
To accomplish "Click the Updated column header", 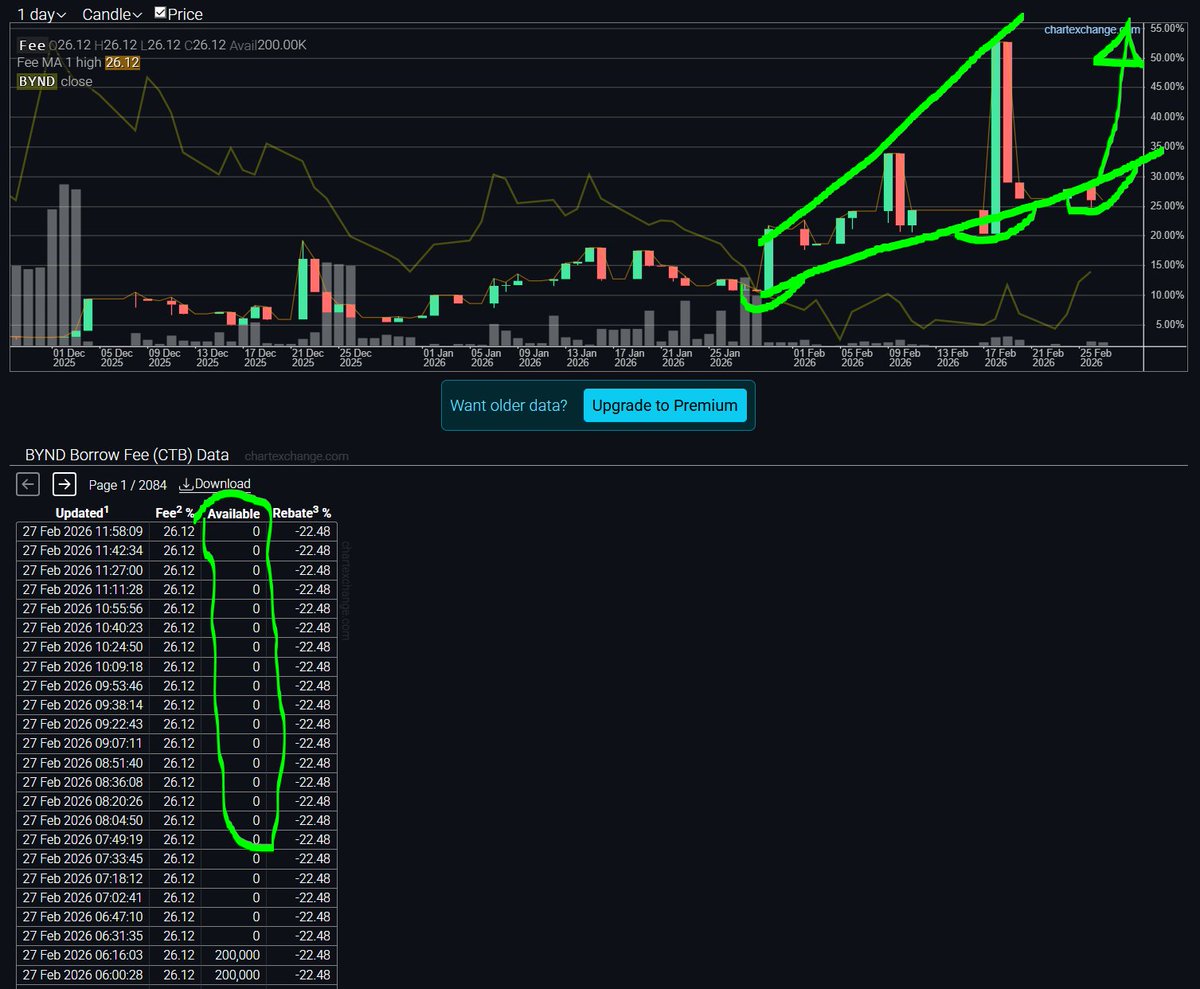I will (x=83, y=513).
